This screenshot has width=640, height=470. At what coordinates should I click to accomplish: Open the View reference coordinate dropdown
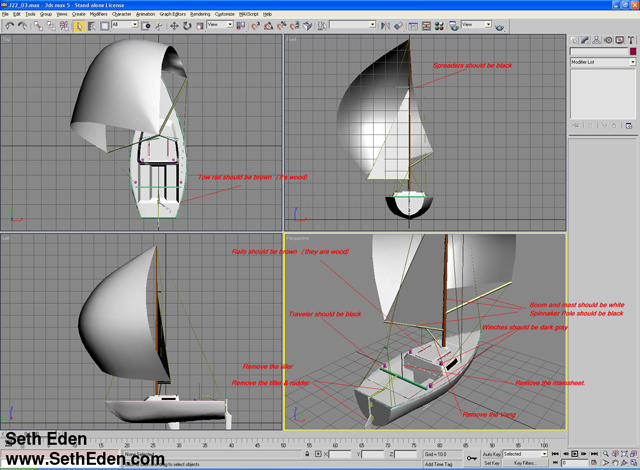click(x=219, y=25)
